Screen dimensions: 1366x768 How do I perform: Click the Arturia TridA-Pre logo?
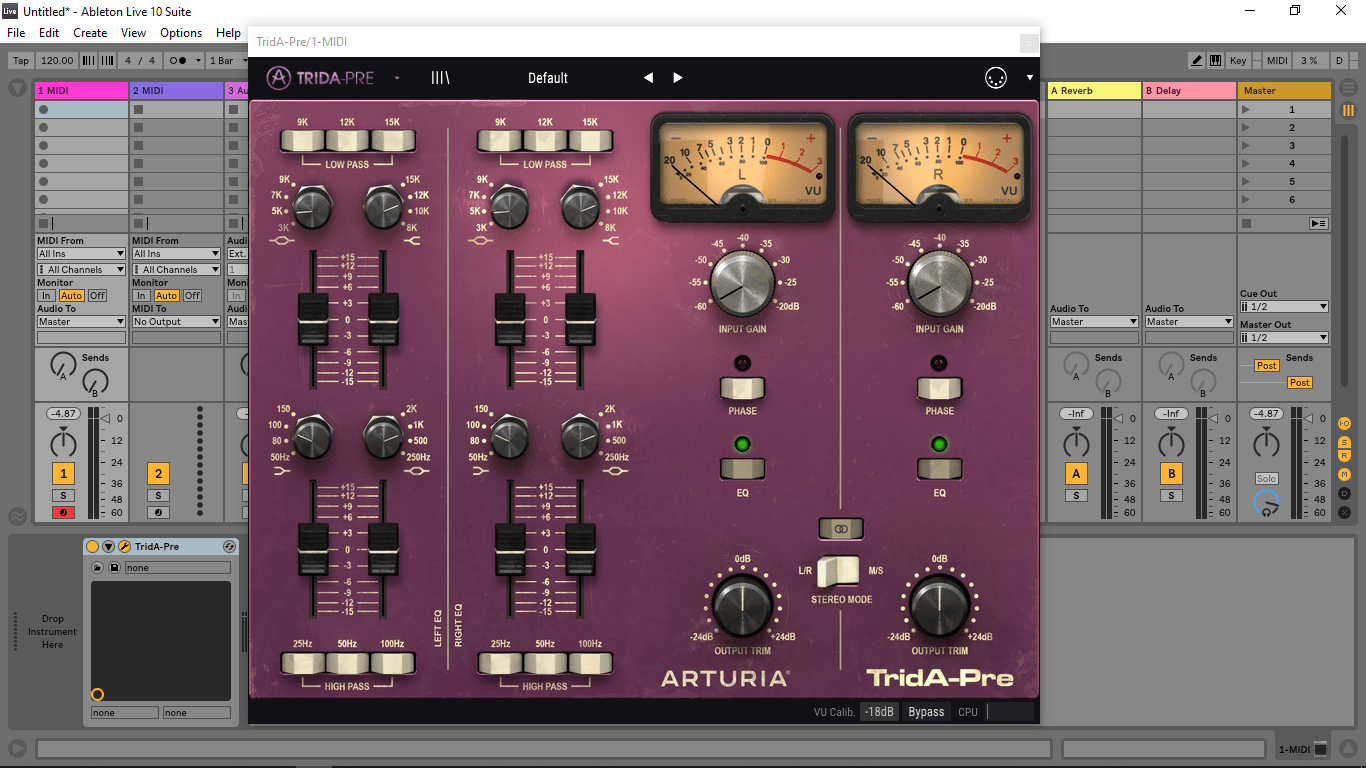(x=319, y=78)
